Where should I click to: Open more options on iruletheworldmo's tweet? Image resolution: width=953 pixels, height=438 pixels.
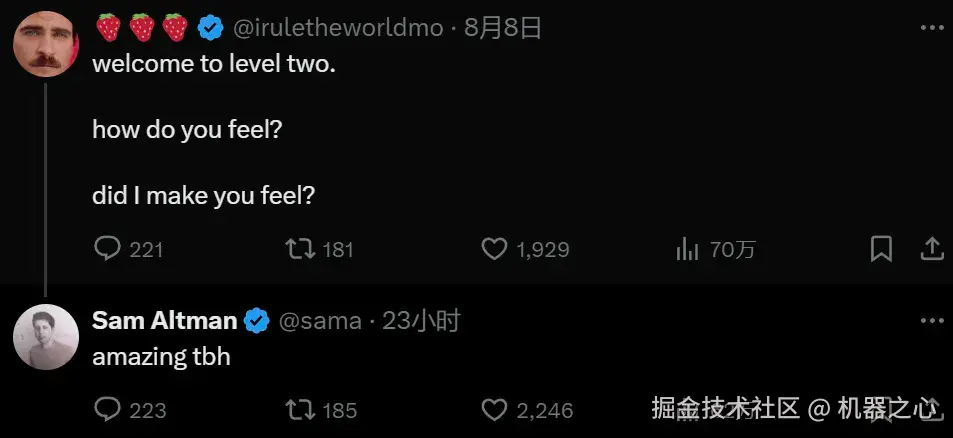931,28
